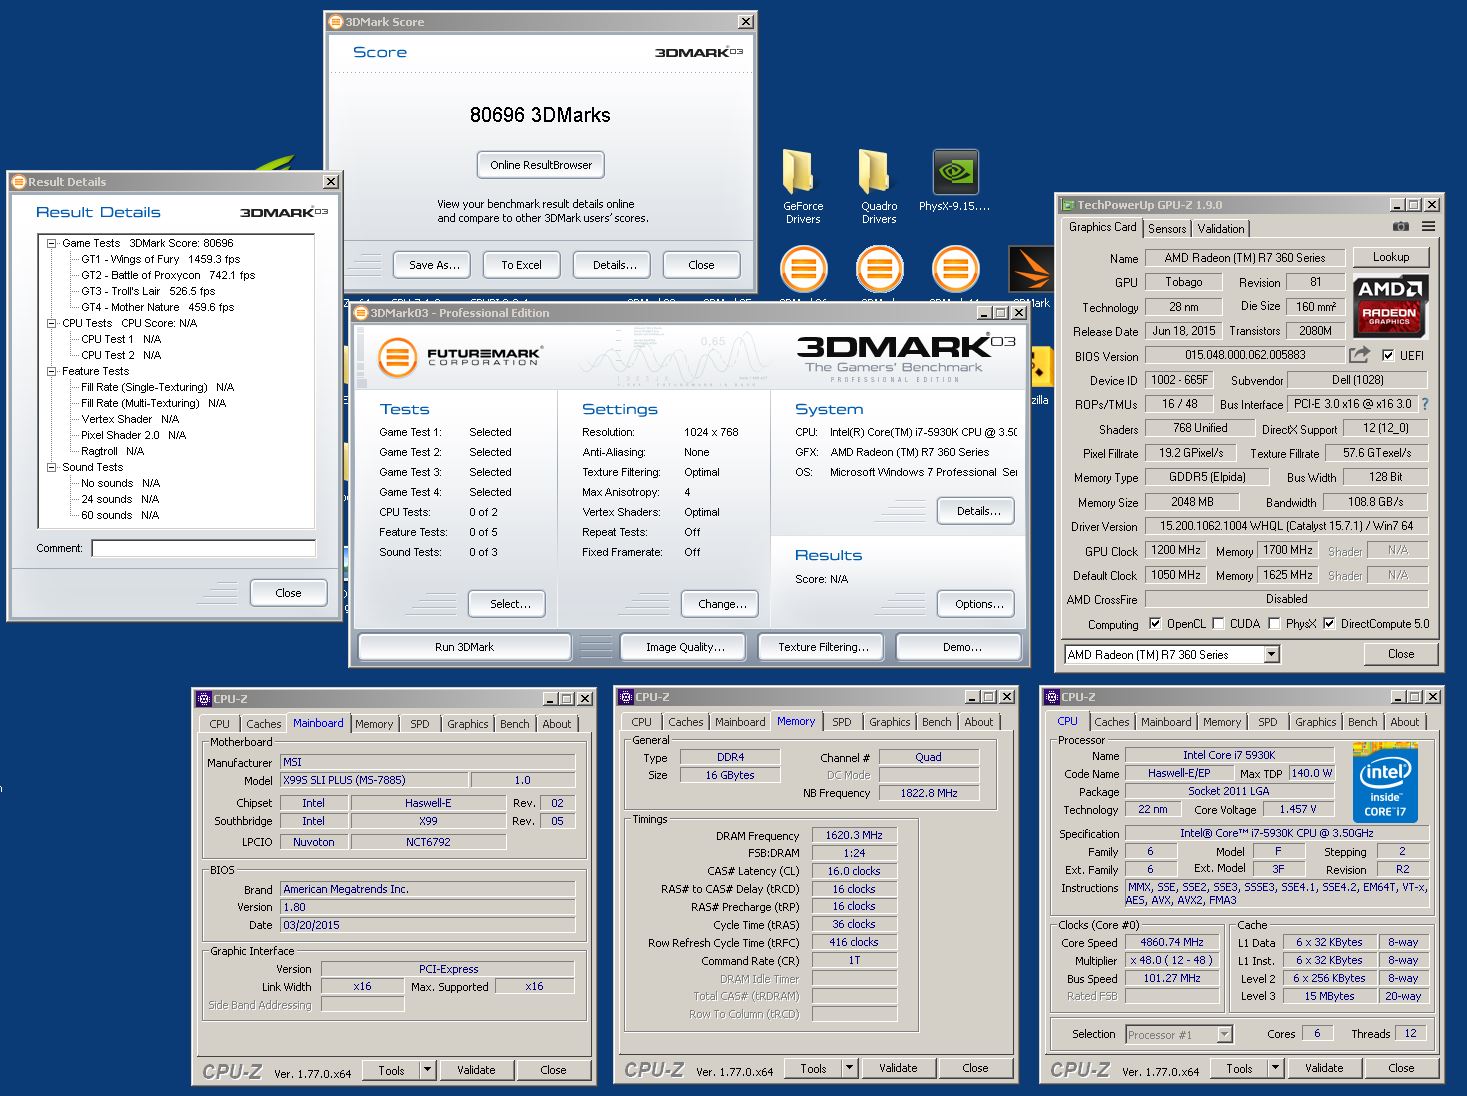The height and width of the screenshot is (1096, 1467).
Task: Open the black 3DMark desktop shortcut
Action: 1031,269
